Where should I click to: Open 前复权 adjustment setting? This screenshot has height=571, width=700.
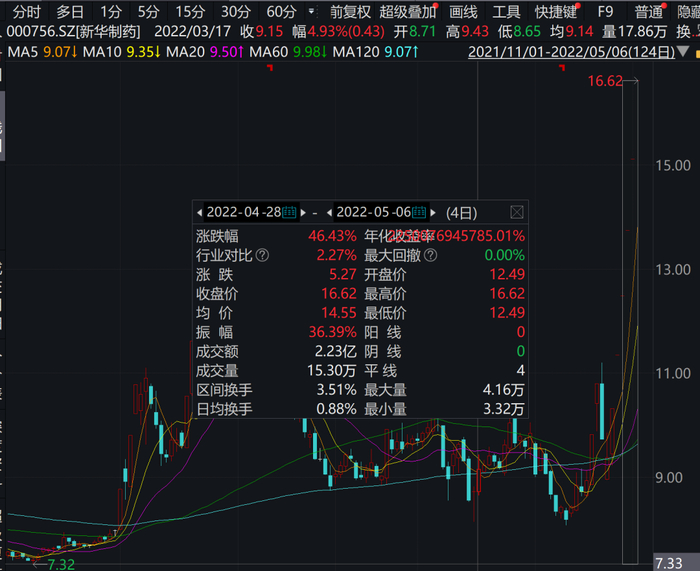(350, 12)
